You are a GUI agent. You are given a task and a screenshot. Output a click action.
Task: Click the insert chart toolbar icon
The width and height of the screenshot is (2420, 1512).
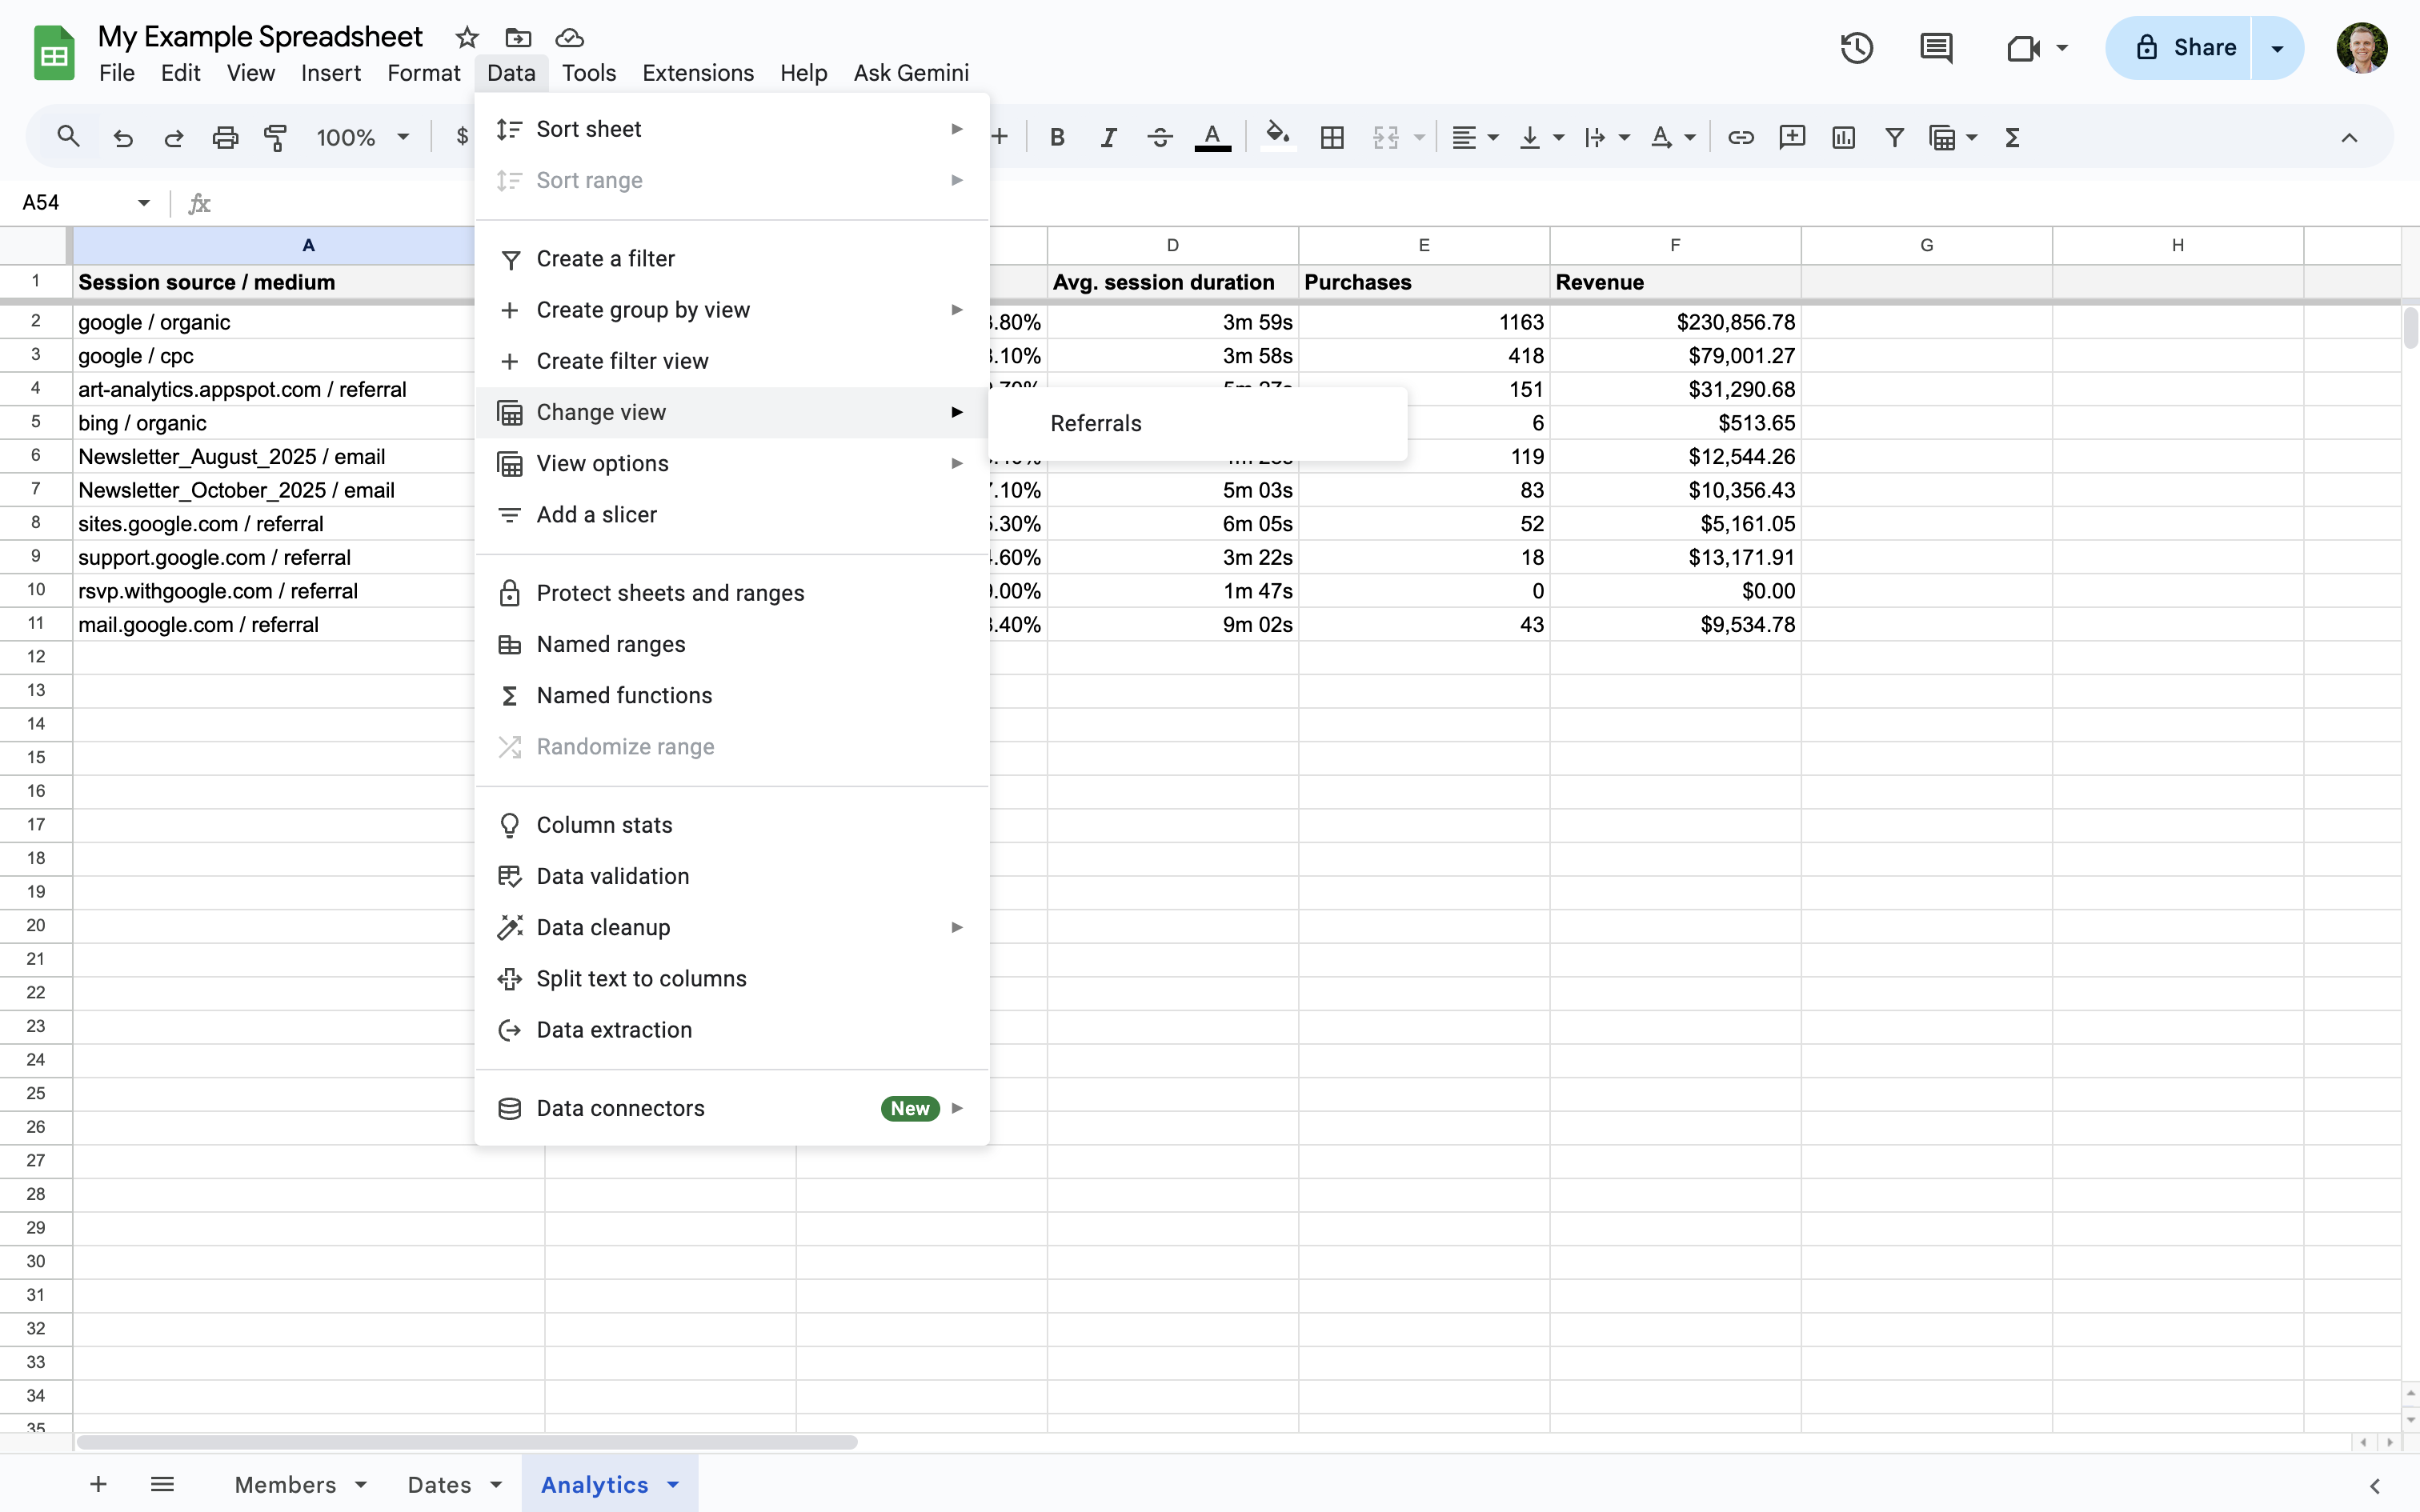pyautogui.click(x=1843, y=137)
